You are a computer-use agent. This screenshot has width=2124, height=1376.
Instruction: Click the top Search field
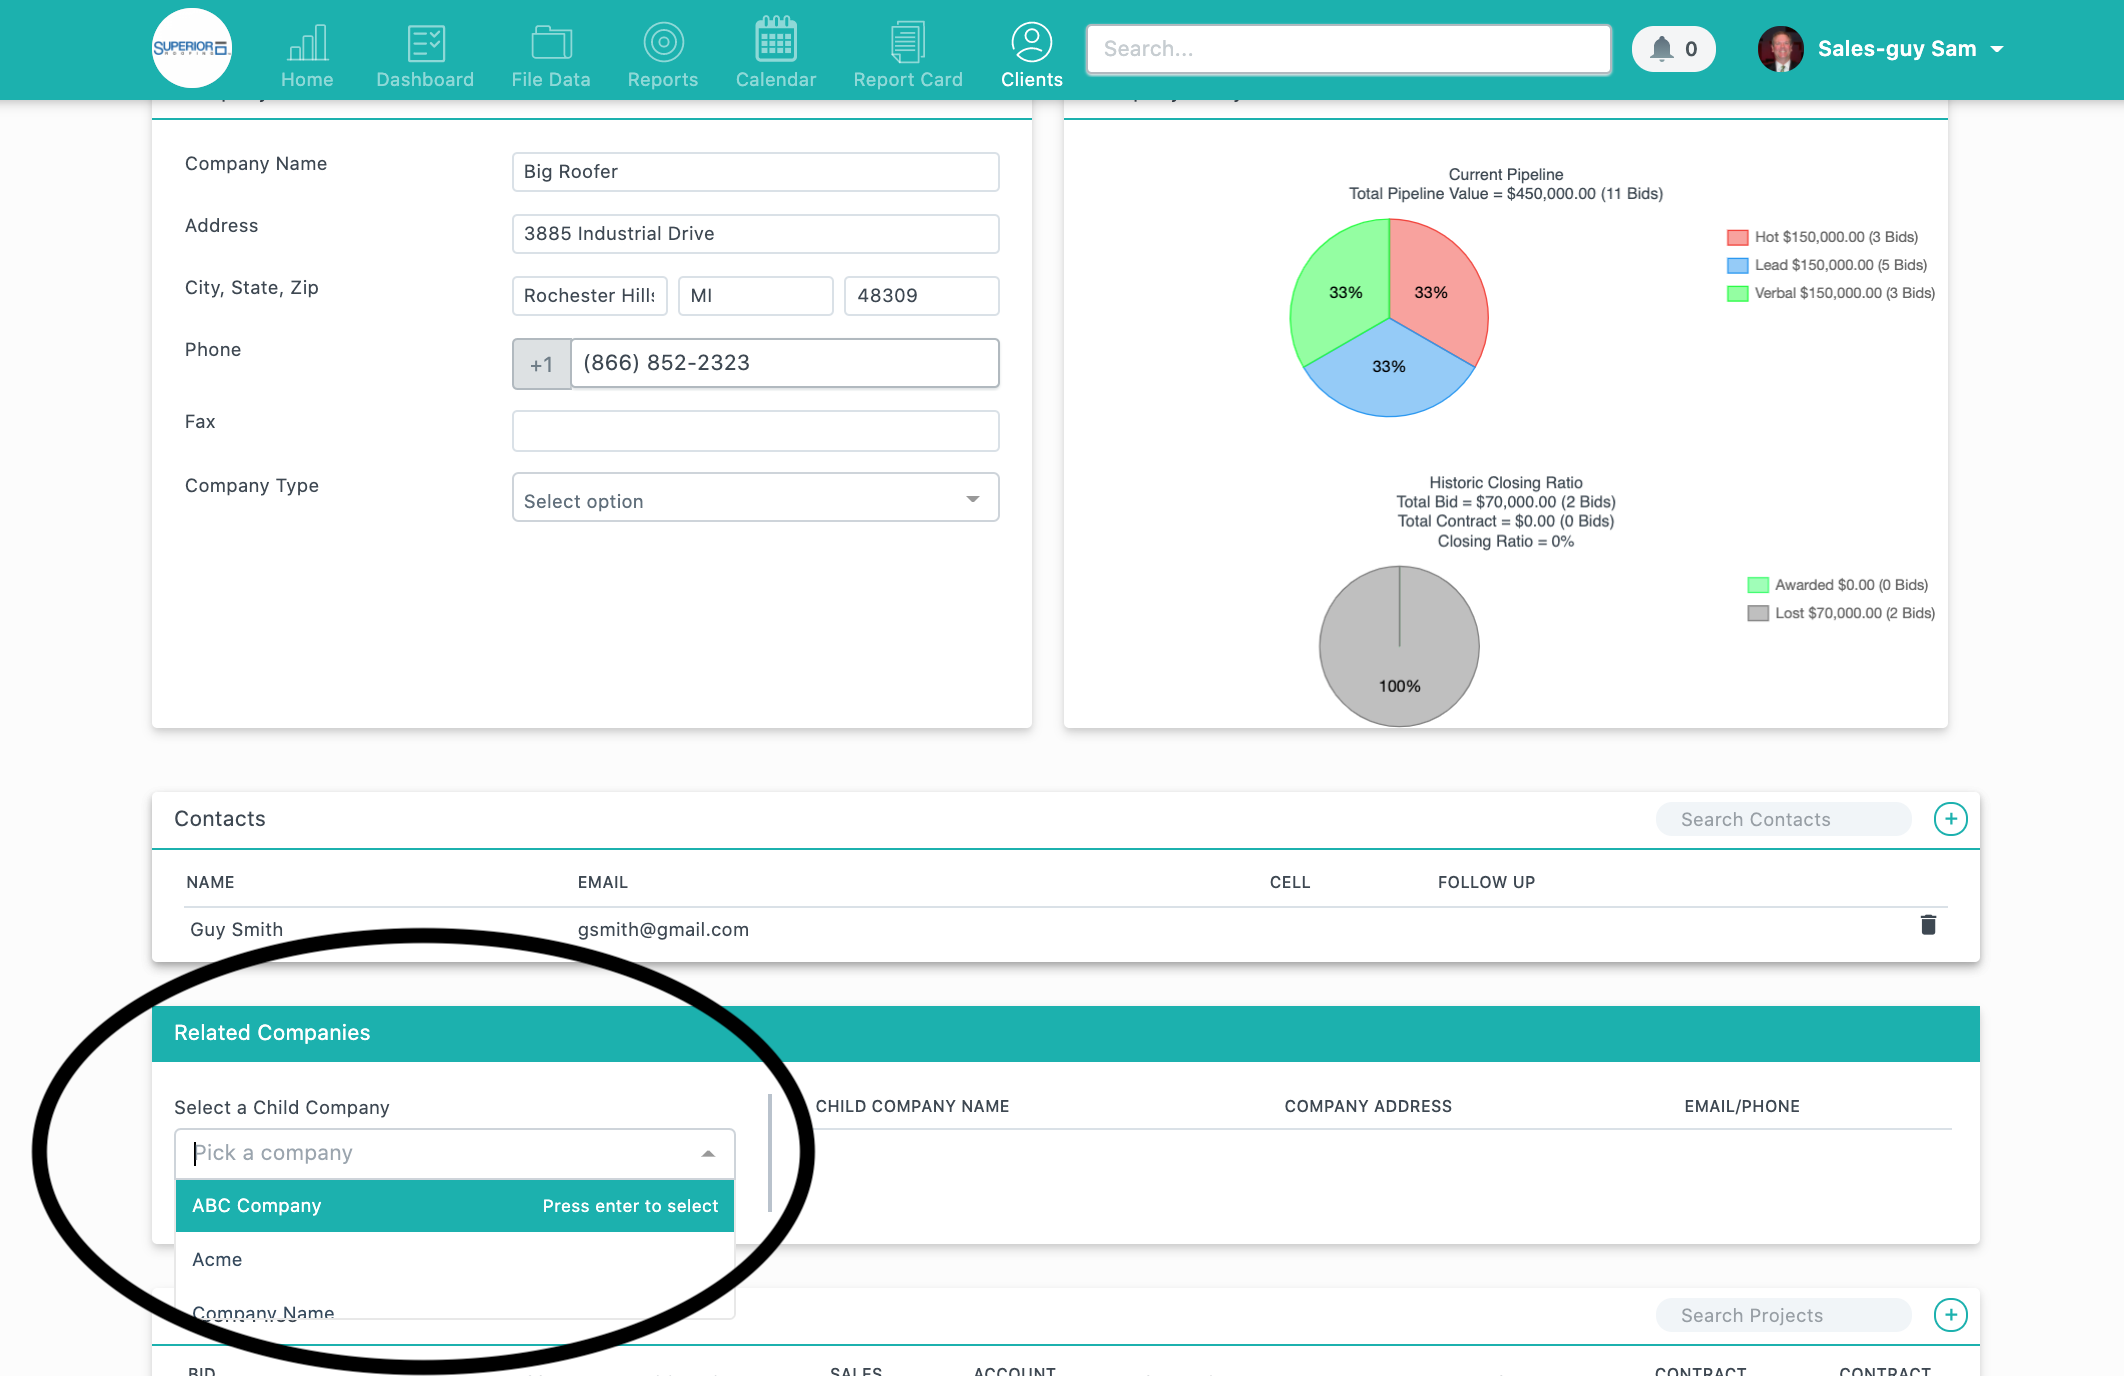click(1349, 49)
